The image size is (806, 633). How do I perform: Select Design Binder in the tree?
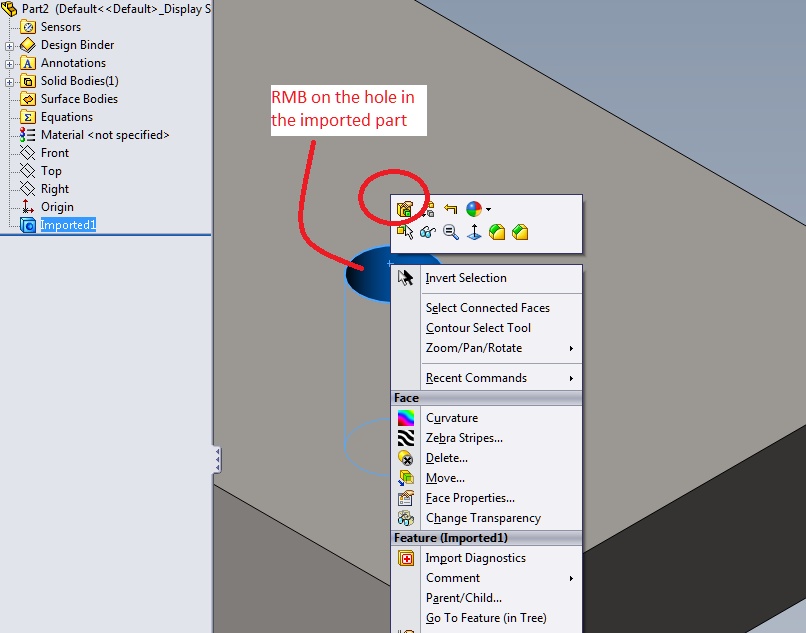coord(77,45)
